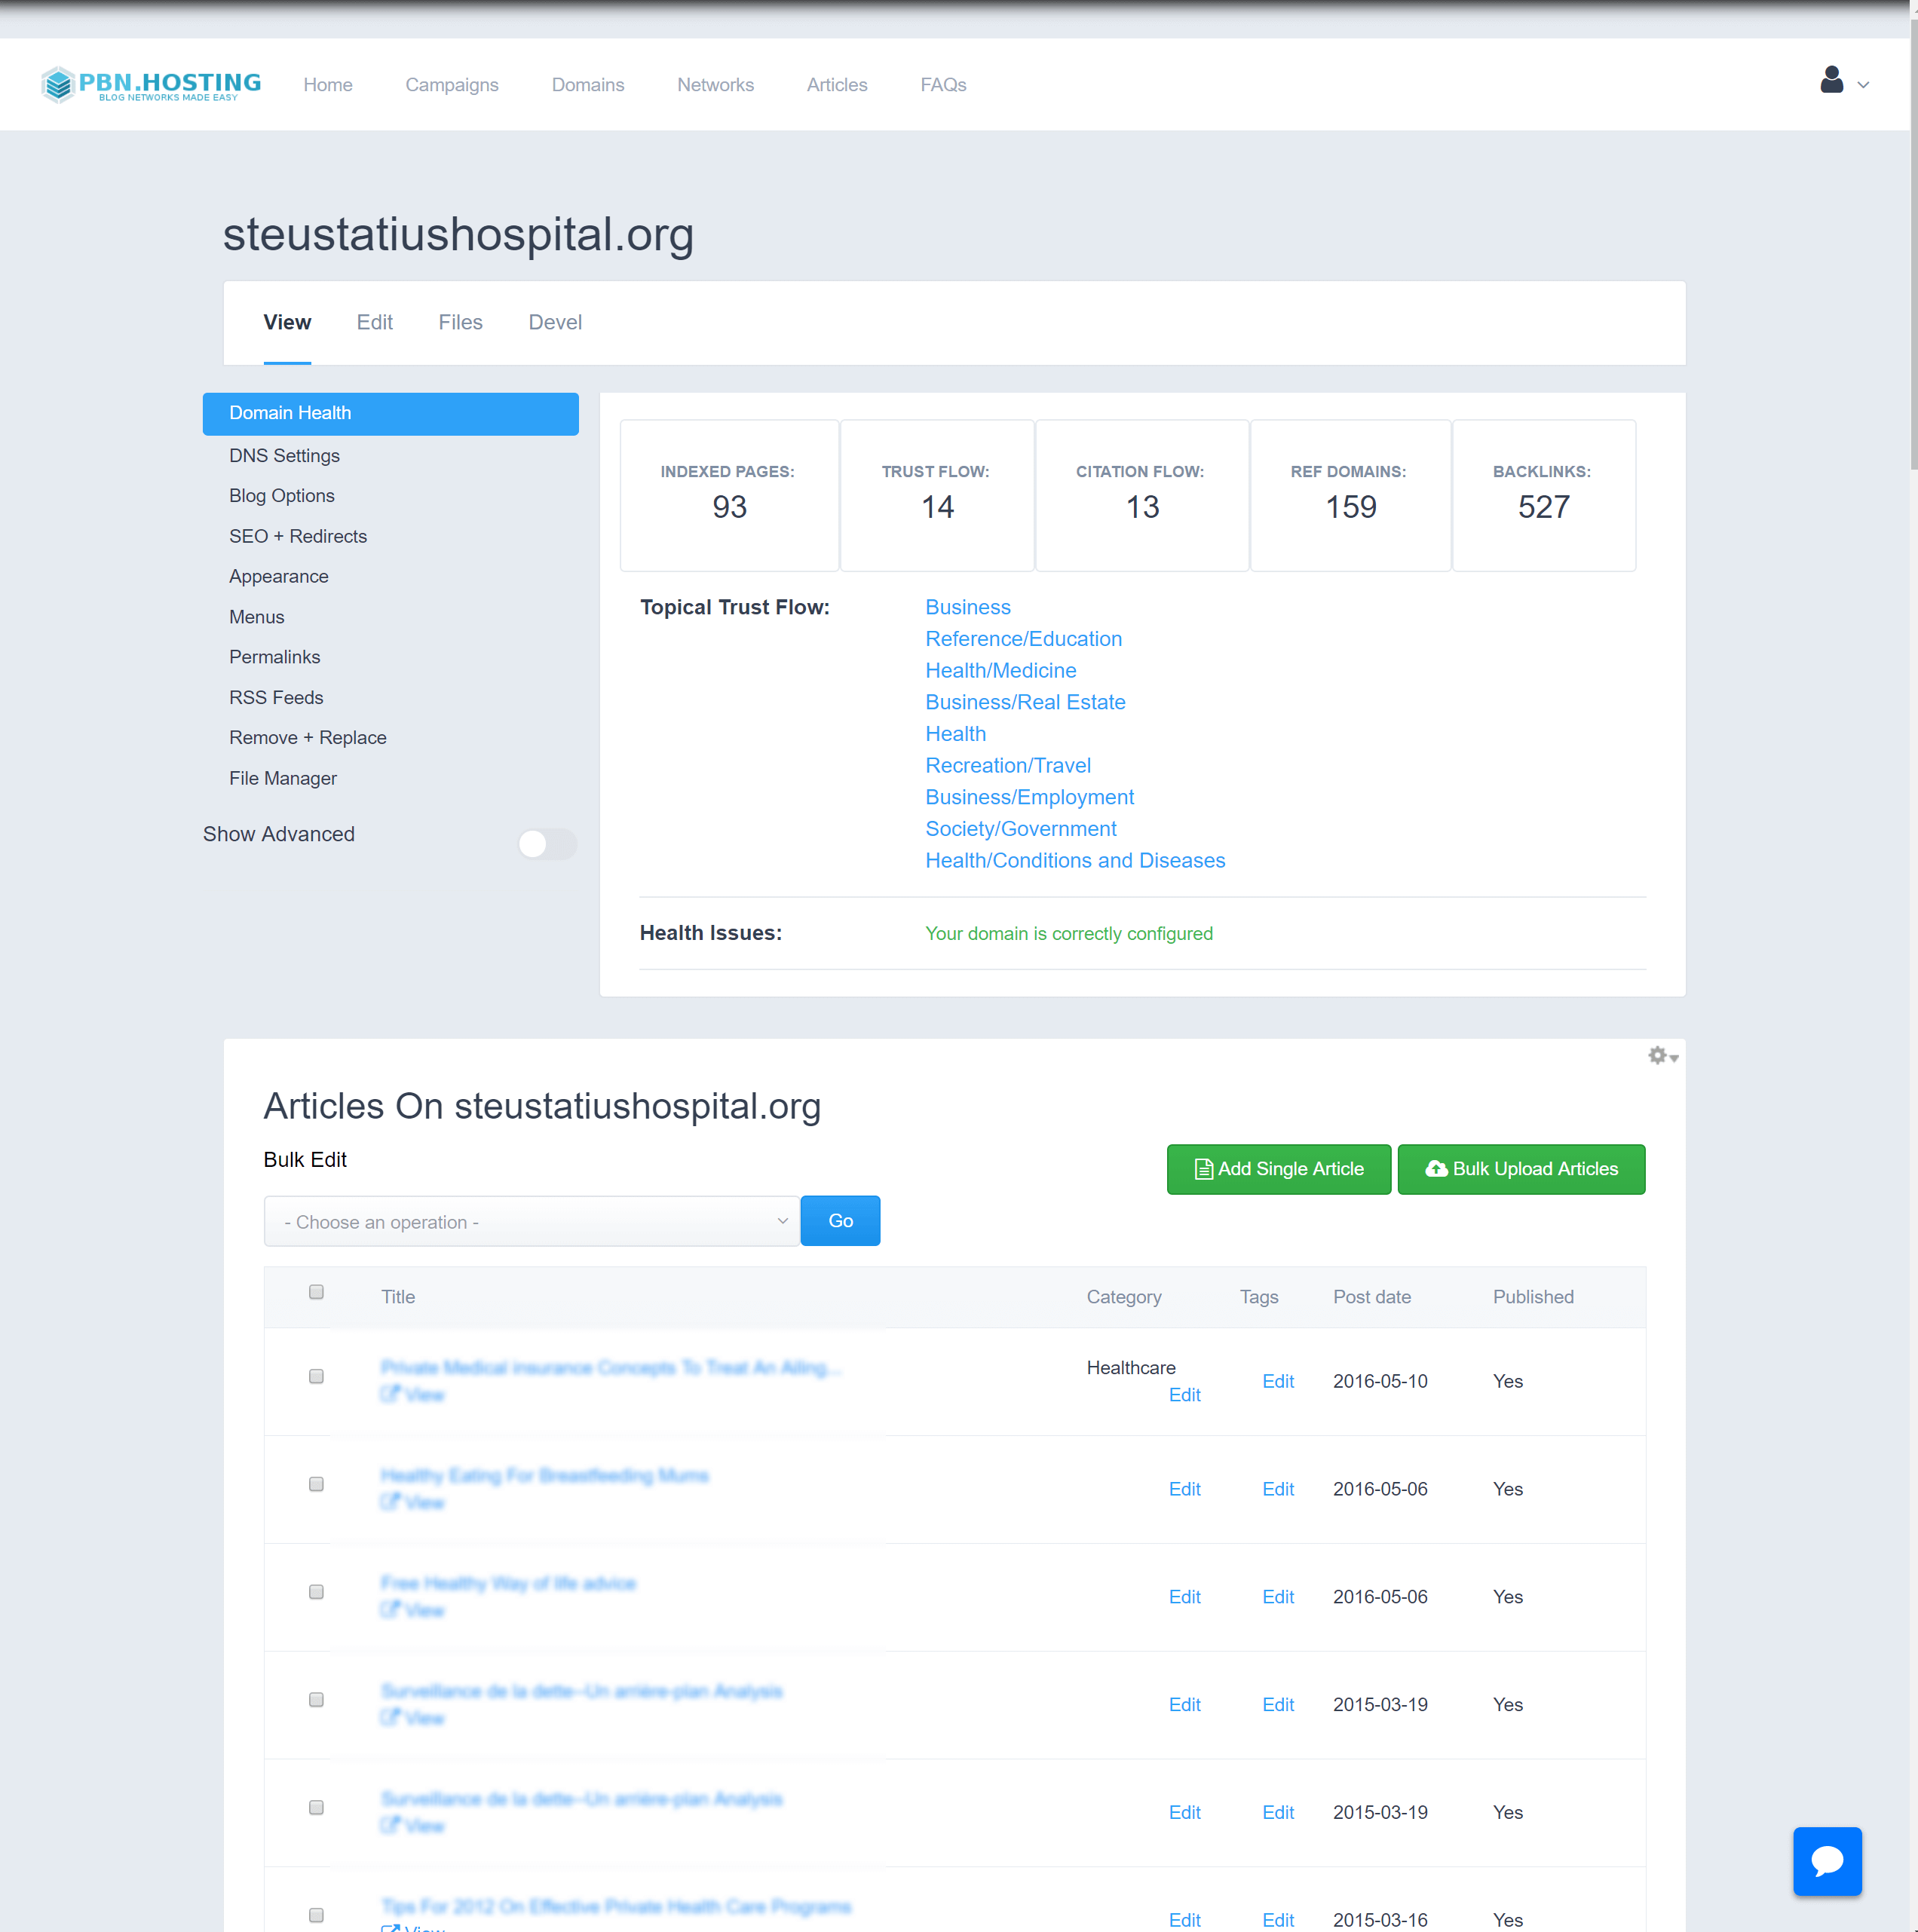The image size is (1918, 1932).
Task: Open Campaigns in top navigation
Action: click(452, 85)
